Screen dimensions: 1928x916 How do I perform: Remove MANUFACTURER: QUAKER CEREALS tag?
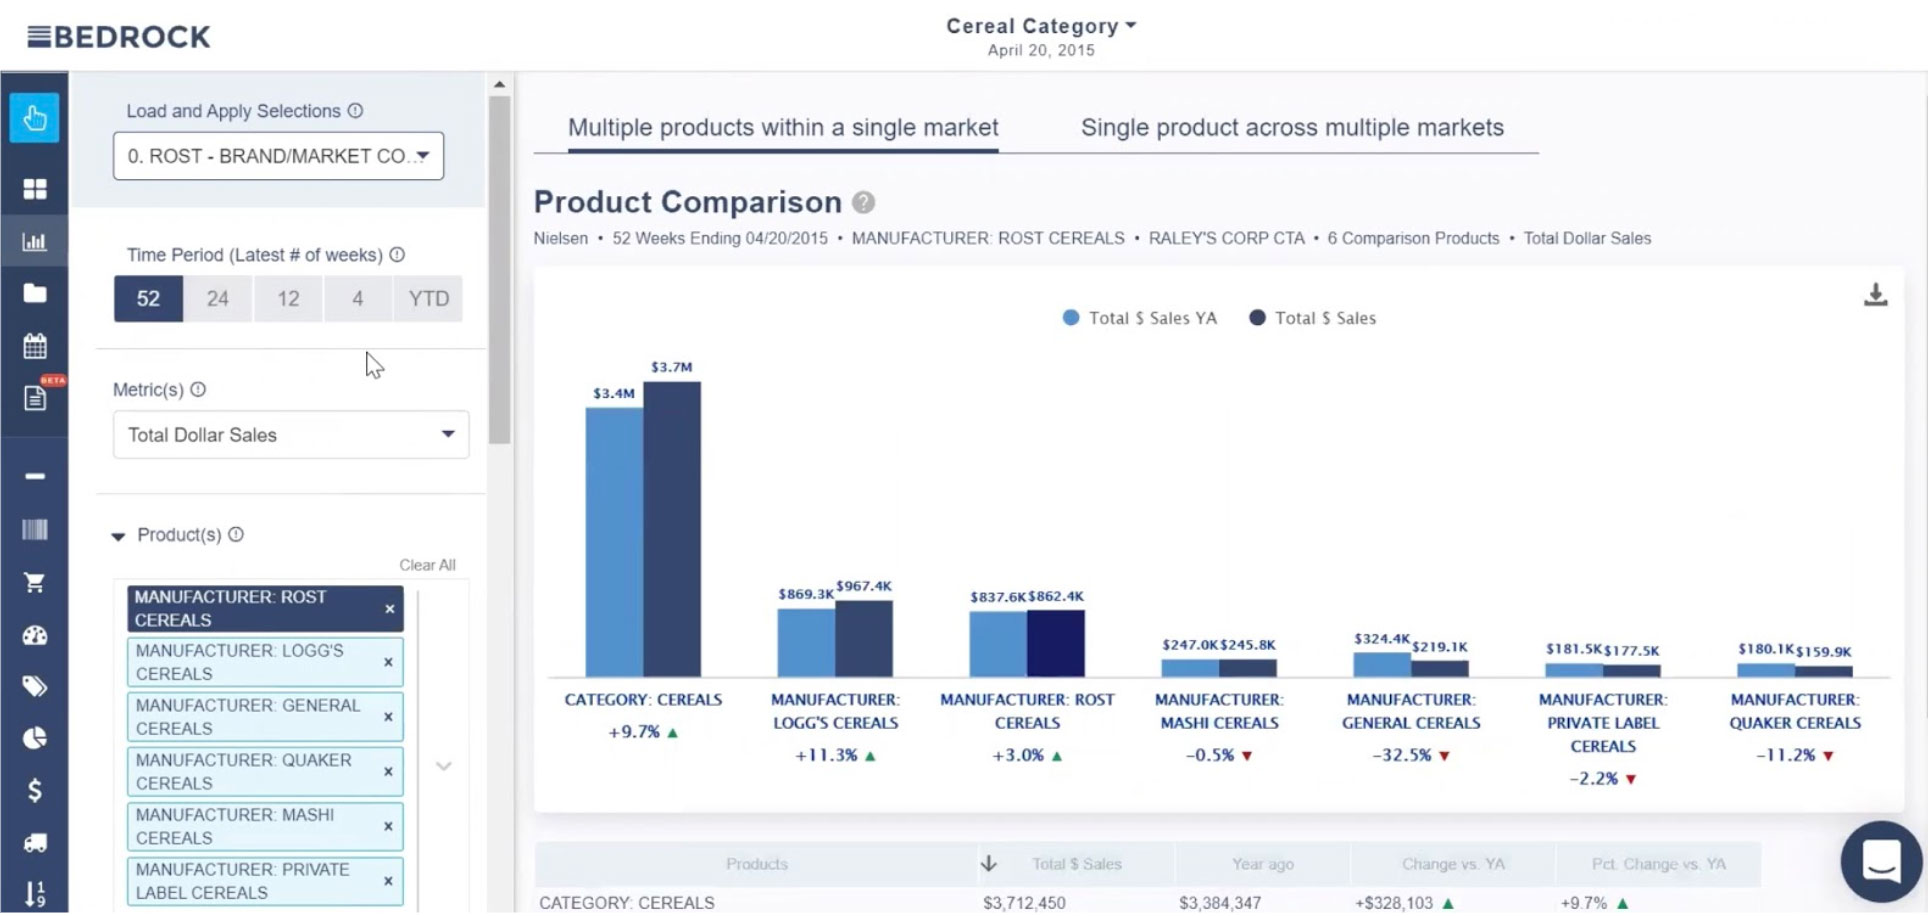point(388,772)
